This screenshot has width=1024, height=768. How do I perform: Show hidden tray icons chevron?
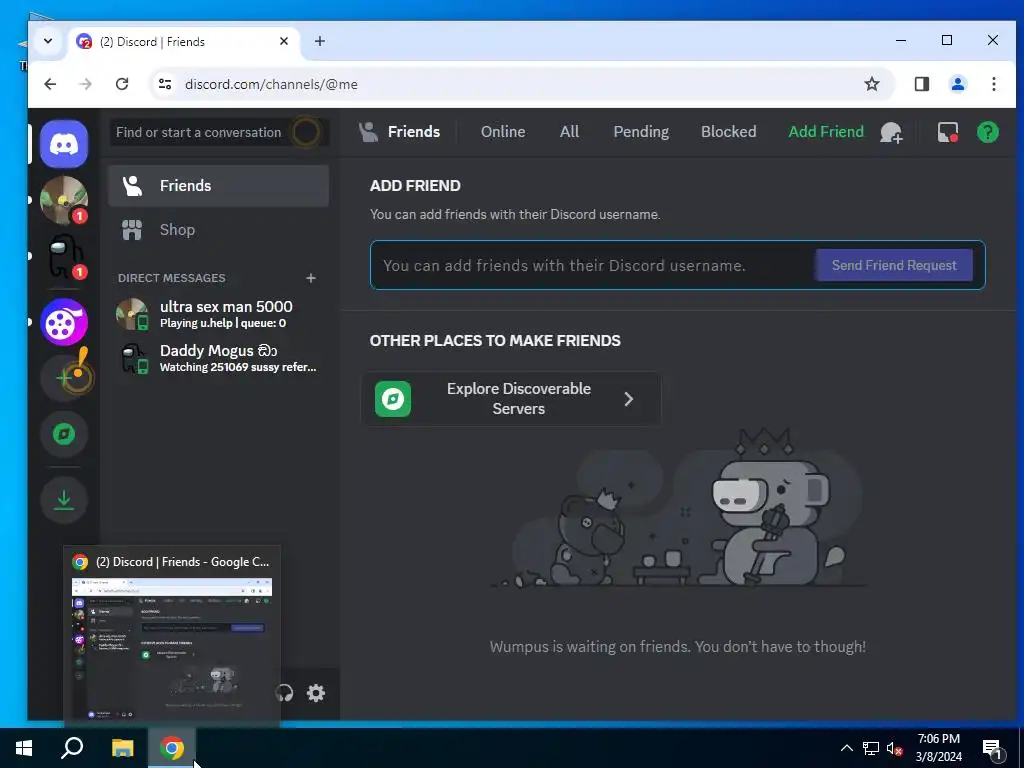(846, 748)
